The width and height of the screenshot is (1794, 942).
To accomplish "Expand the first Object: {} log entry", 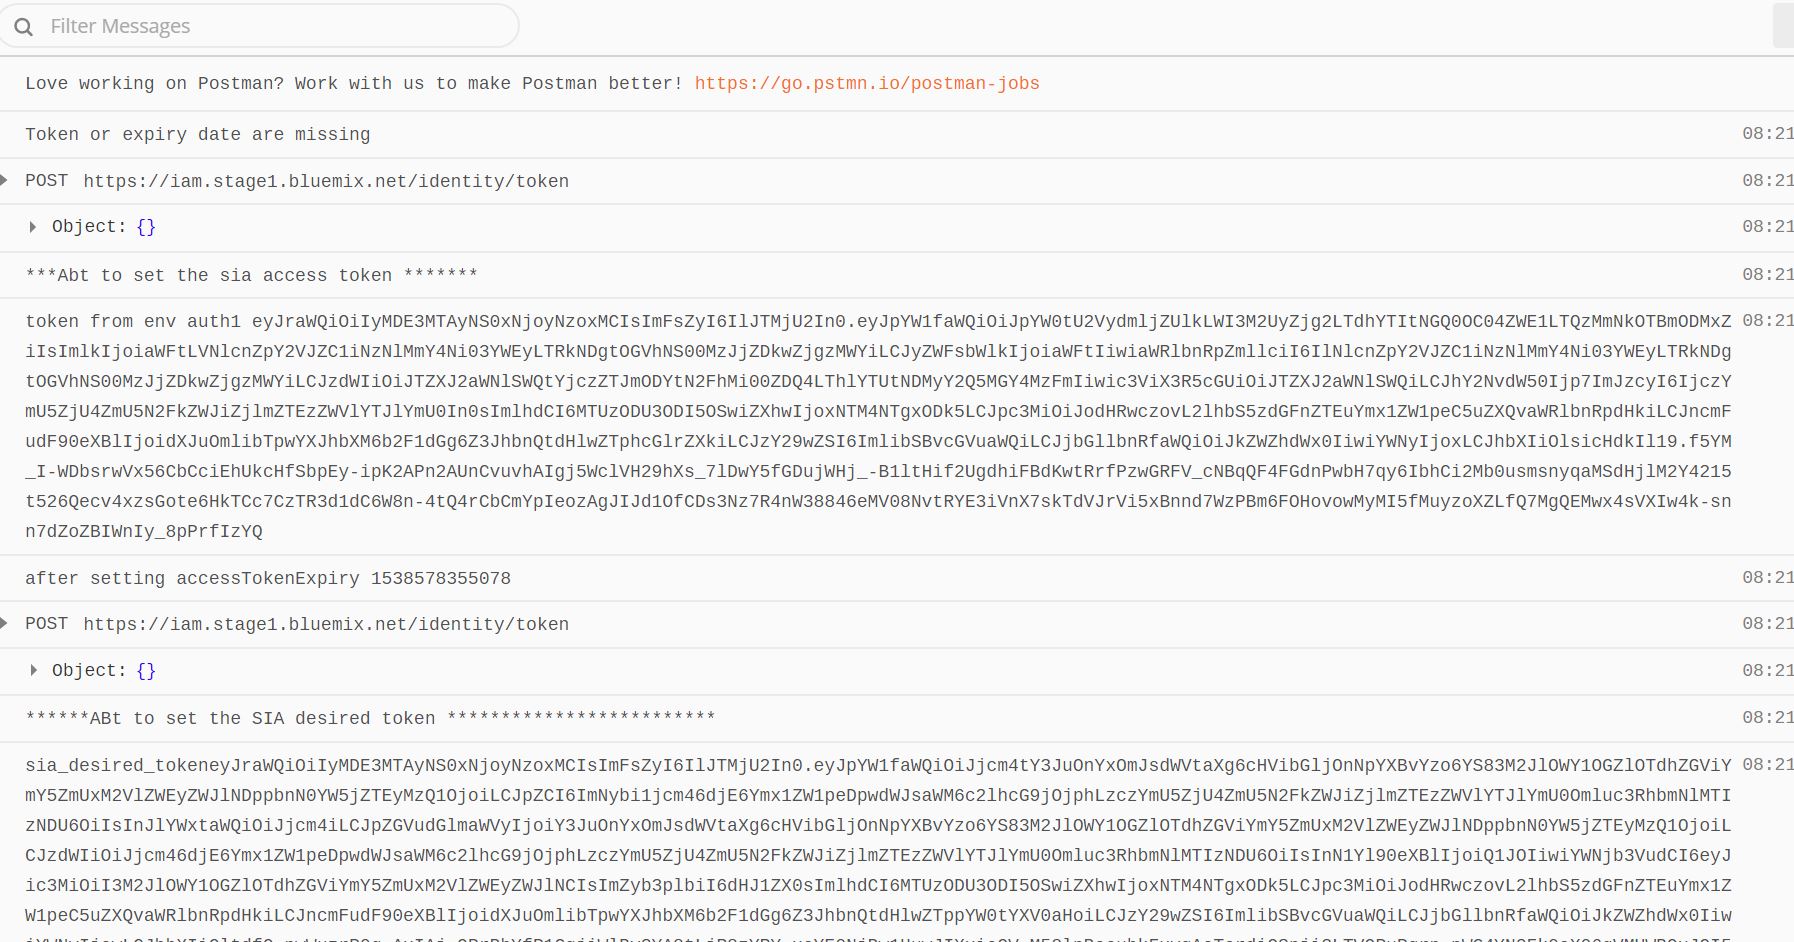I will (33, 226).
